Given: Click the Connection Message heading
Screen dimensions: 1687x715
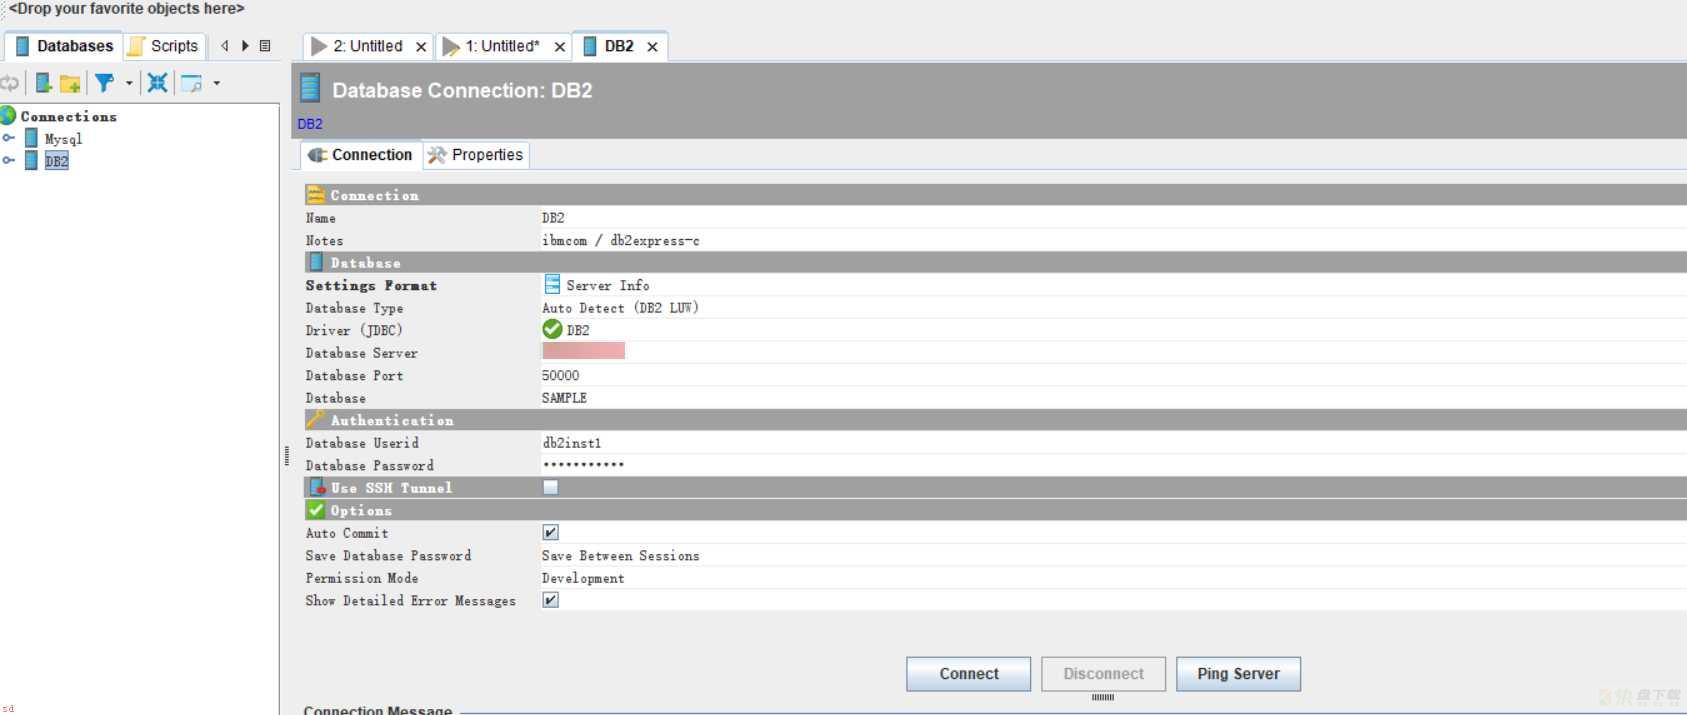Looking at the screenshot, I should pyautogui.click(x=378, y=709).
